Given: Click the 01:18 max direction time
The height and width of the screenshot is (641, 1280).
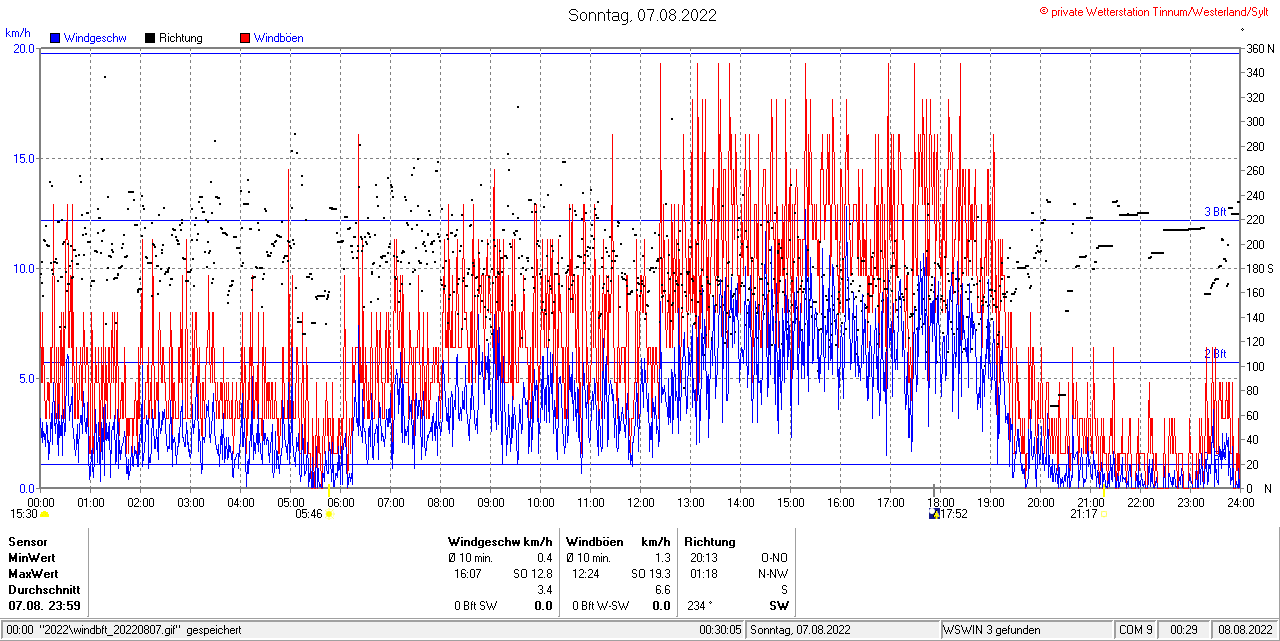Looking at the screenshot, I should coord(705,574).
